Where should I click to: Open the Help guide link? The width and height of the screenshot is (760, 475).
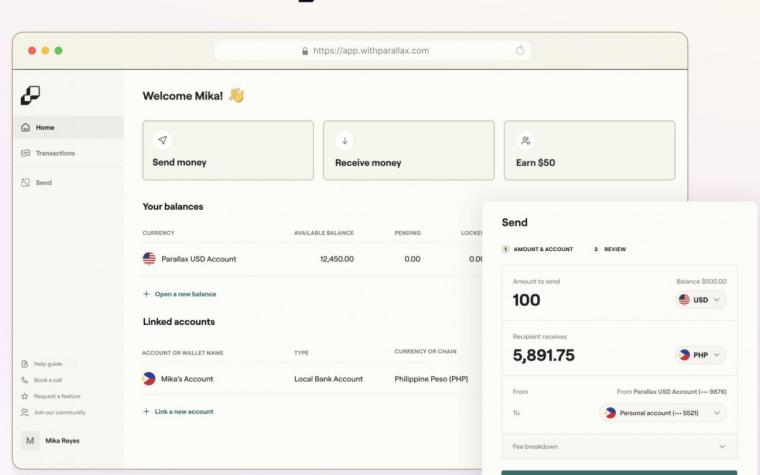(x=48, y=364)
